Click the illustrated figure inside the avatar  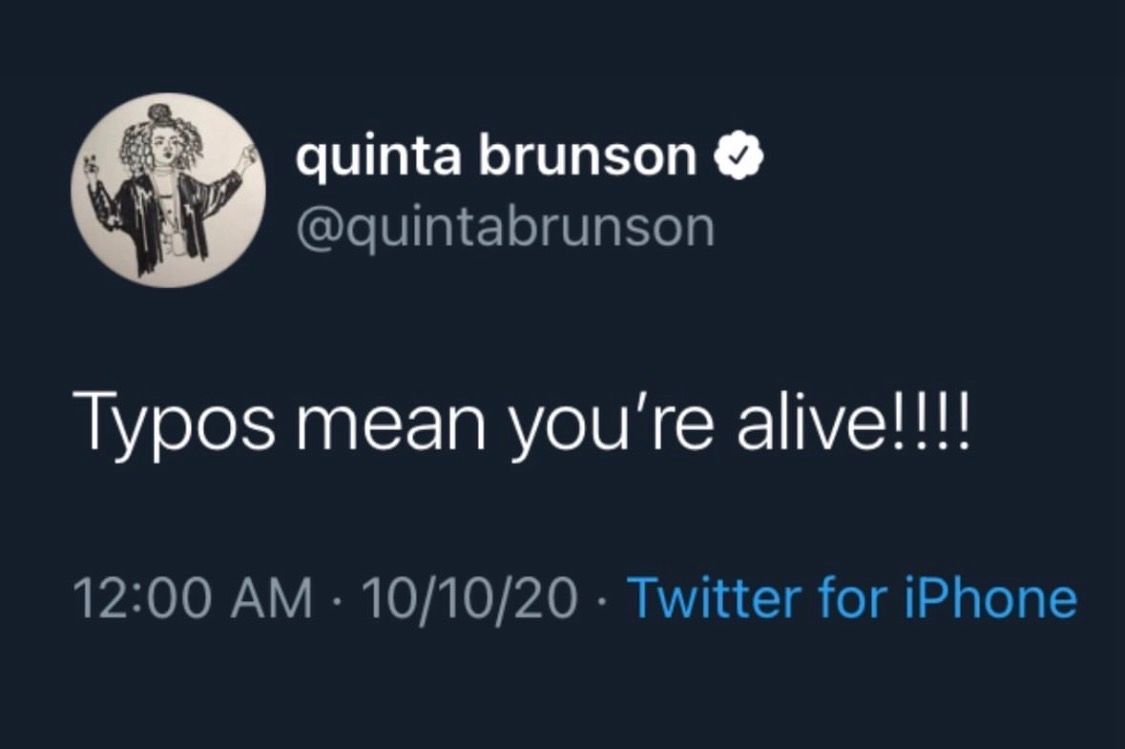[167, 195]
